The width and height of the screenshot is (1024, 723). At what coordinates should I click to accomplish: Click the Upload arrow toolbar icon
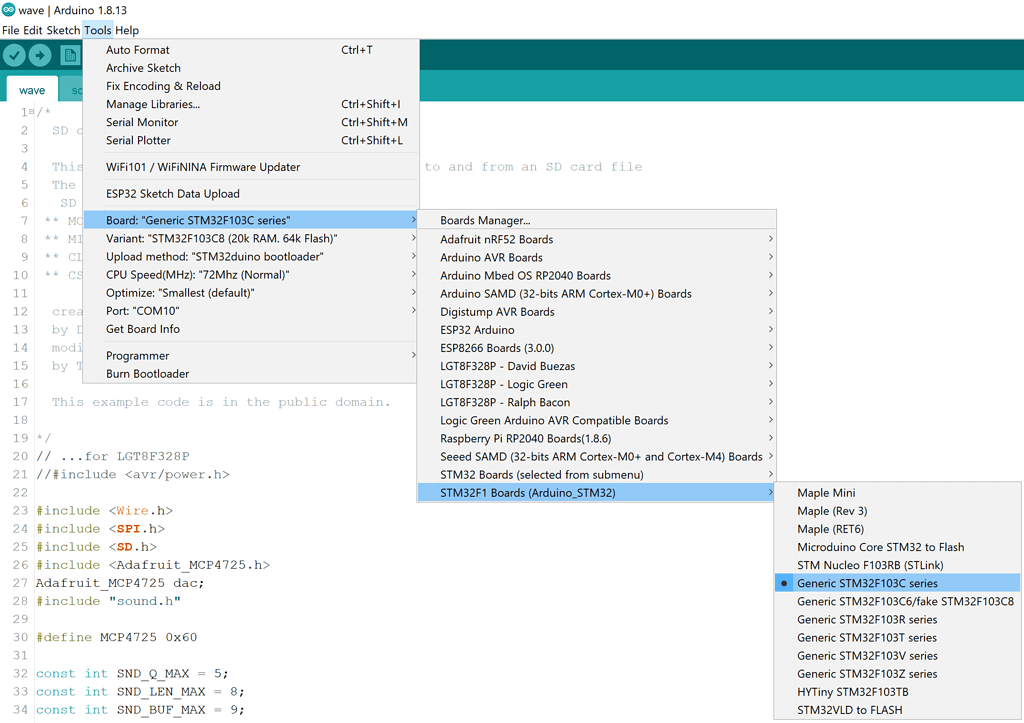click(x=40, y=56)
